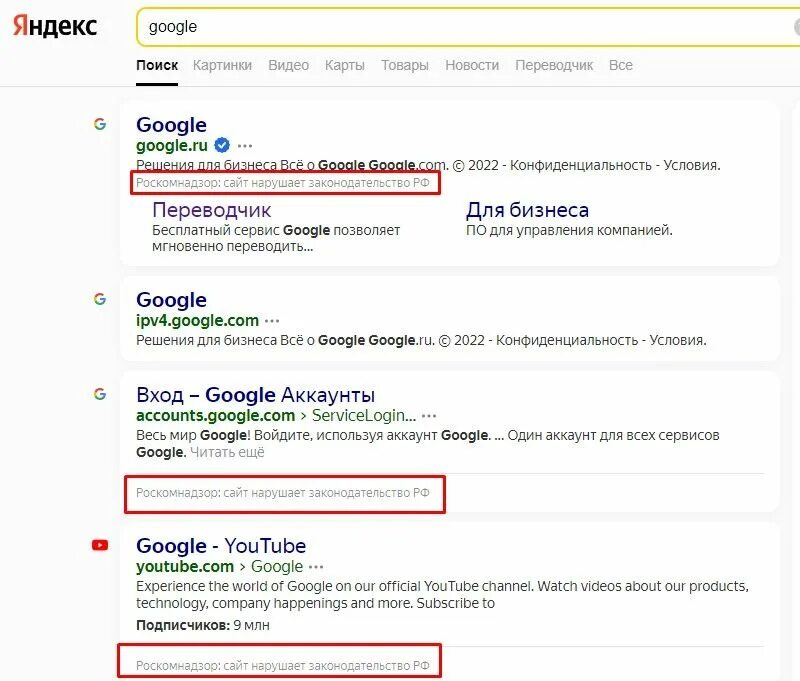800x681 pixels.
Task: Open the three-dots menu next to youtube.com Google
Action: pos(316,567)
